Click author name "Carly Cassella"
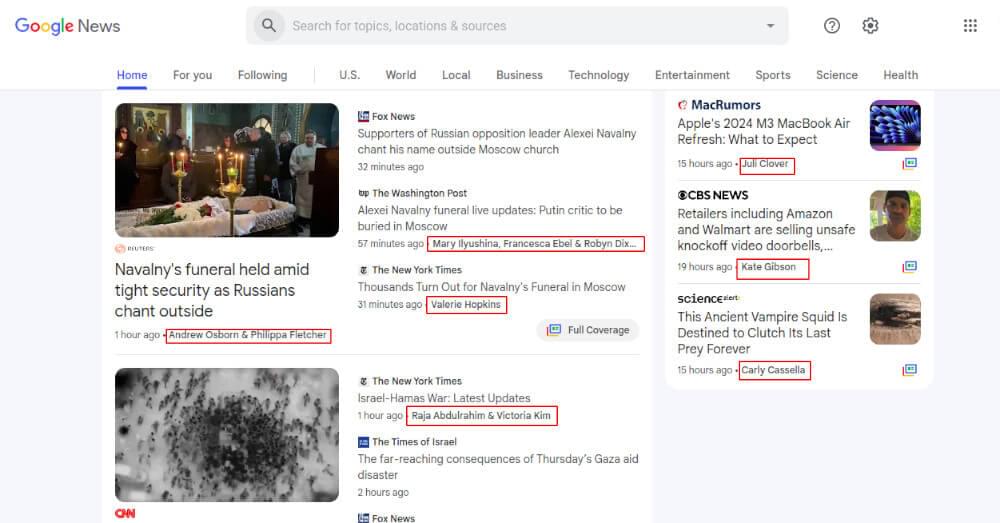The image size is (1000, 523). click(x=773, y=370)
